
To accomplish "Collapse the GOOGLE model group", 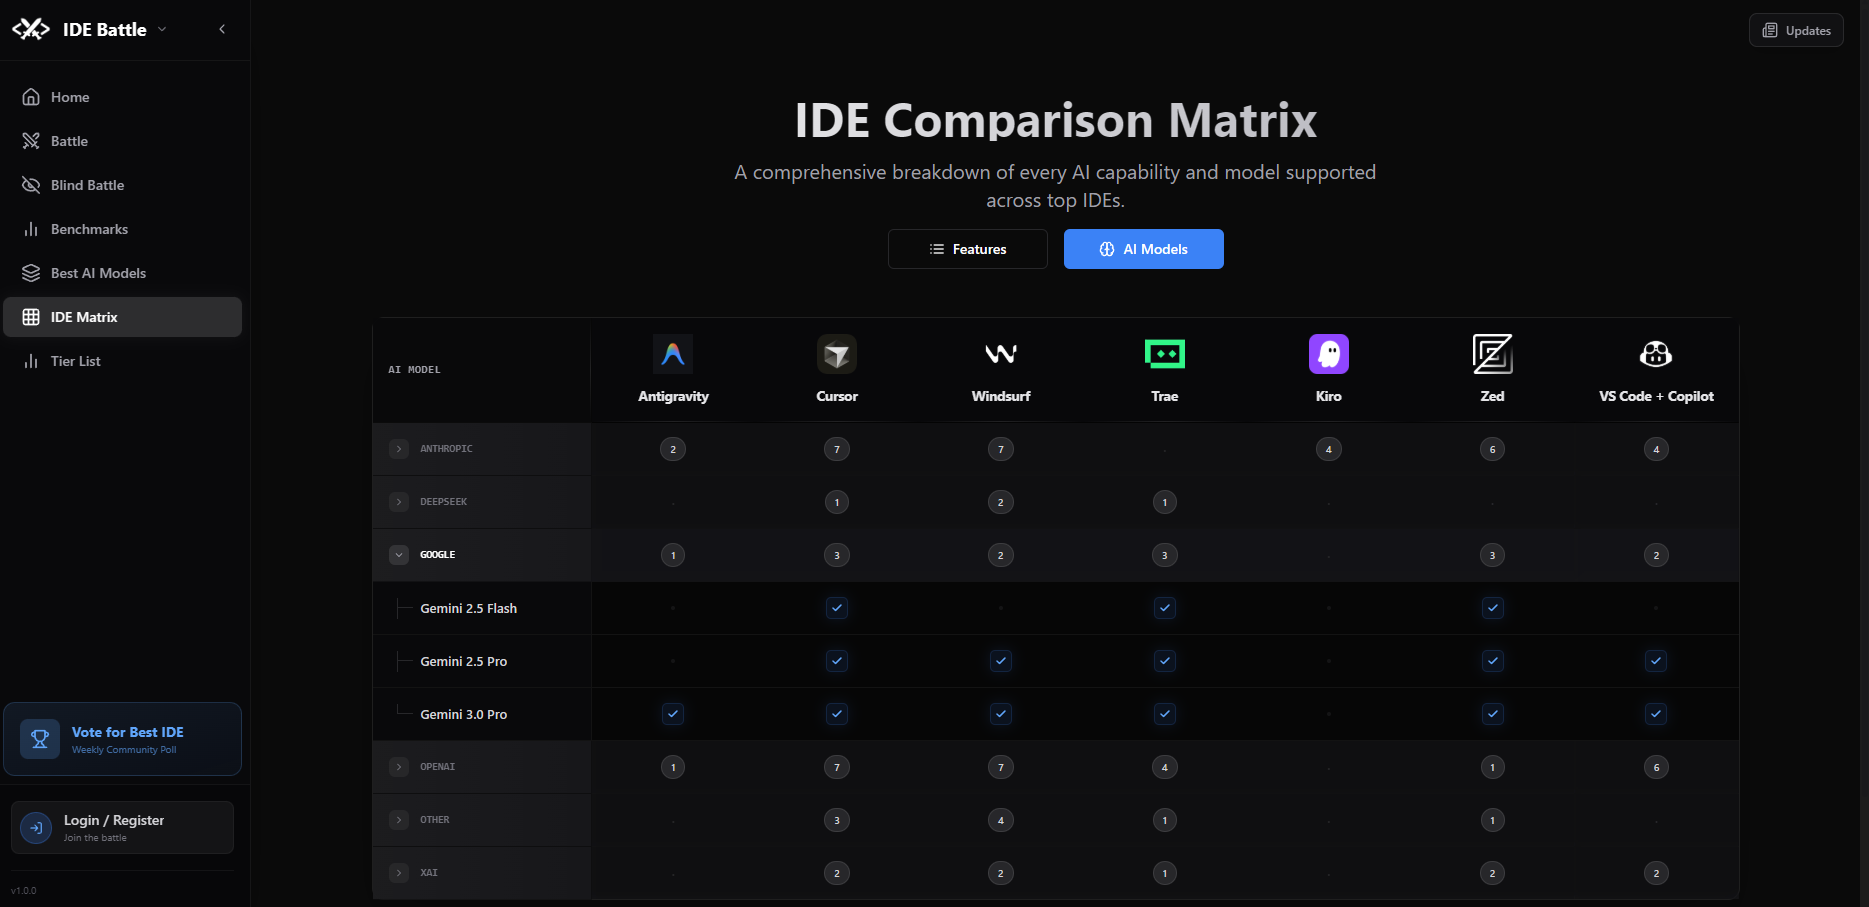I will [x=399, y=554].
